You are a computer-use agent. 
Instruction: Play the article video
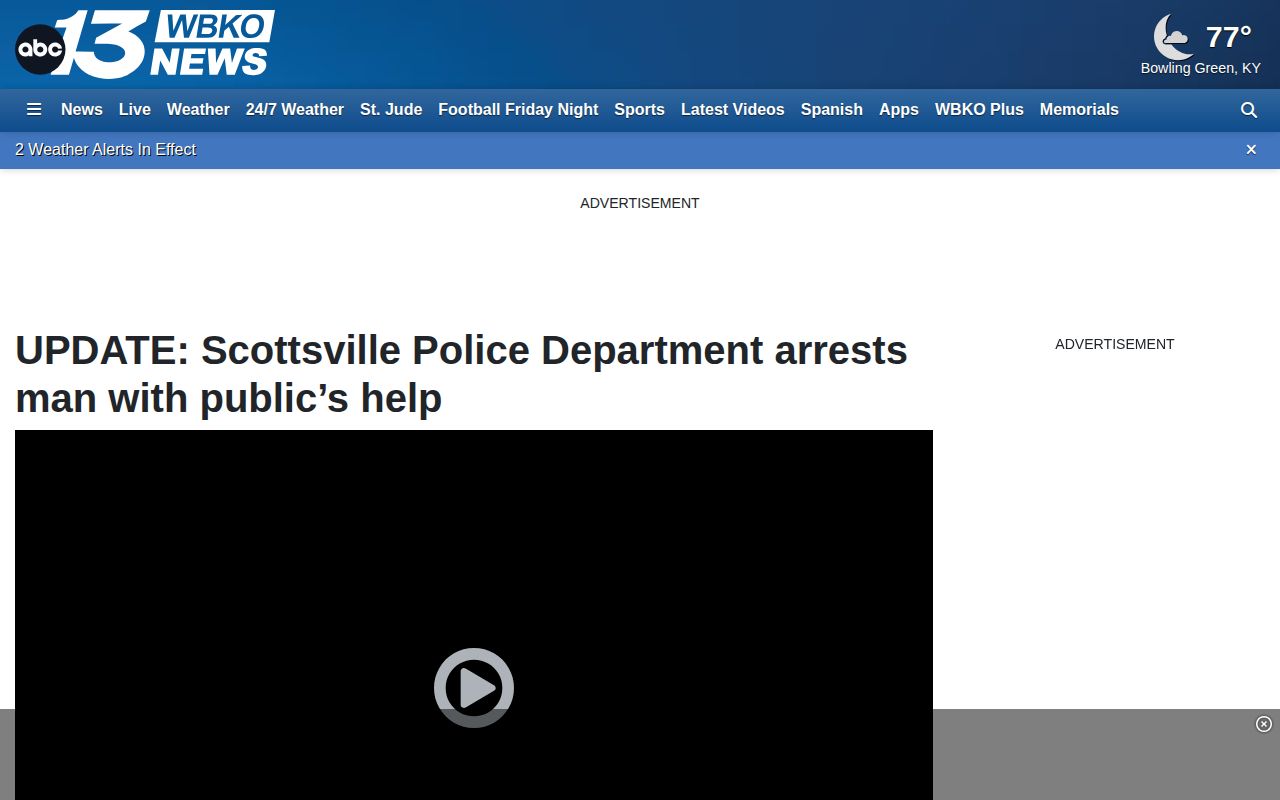(x=474, y=688)
